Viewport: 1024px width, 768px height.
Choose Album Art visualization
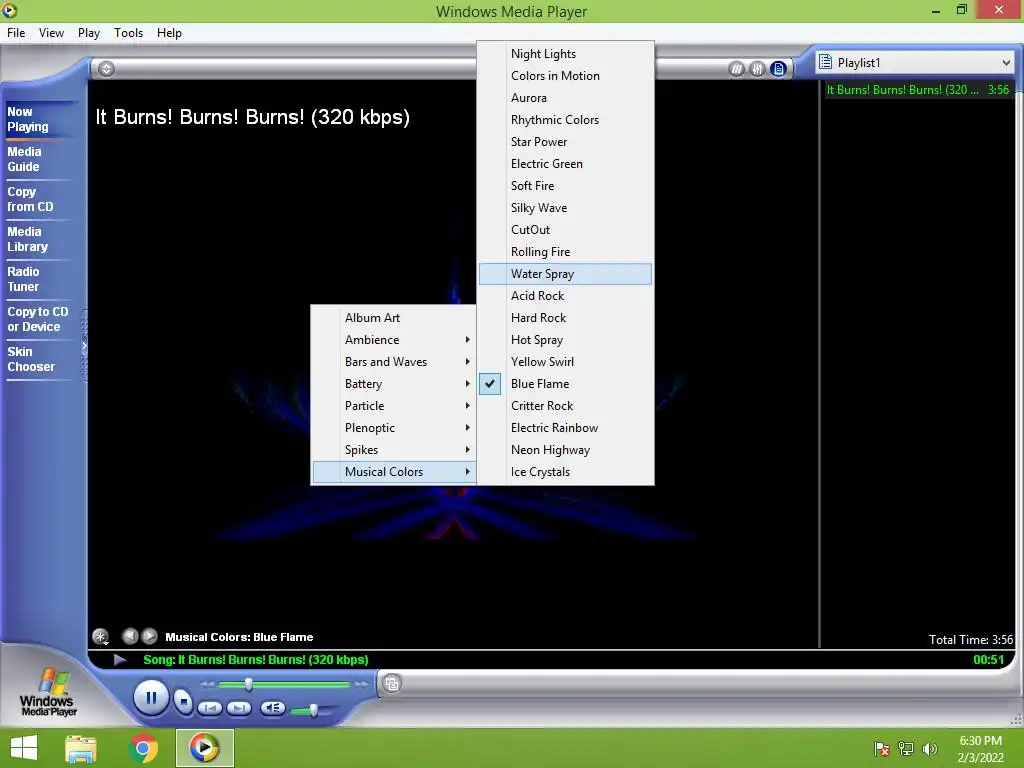(x=394, y=318)
